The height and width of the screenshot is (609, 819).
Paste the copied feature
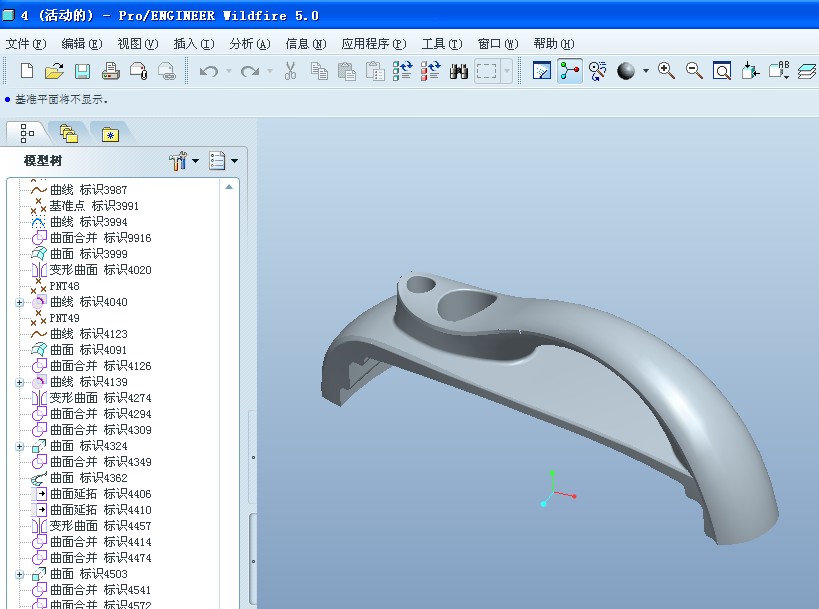347,71
